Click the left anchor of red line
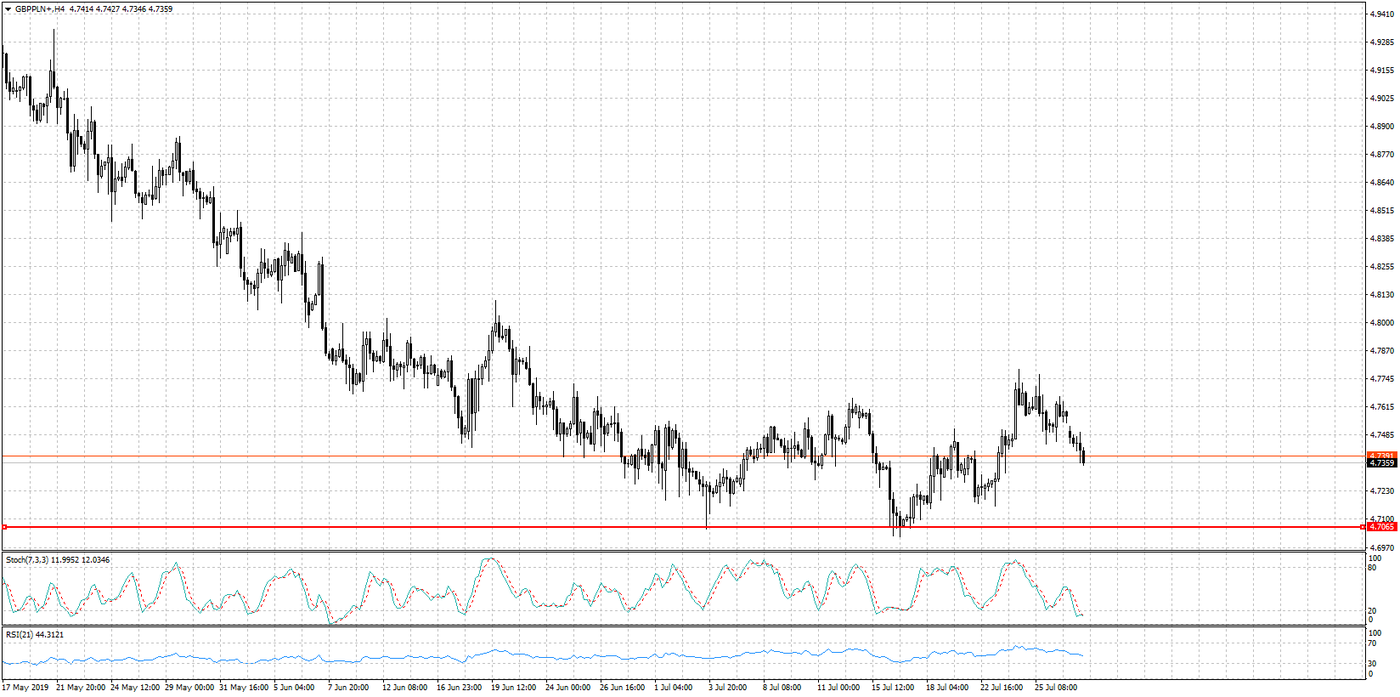The image size is (1400, 697). coord(5,527)
